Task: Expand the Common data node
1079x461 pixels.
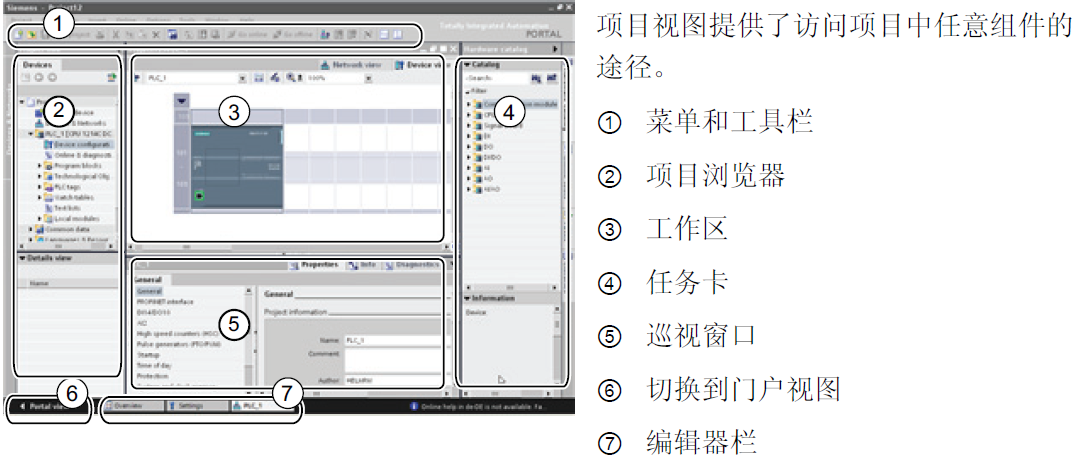Action: (x=30, y=229)
